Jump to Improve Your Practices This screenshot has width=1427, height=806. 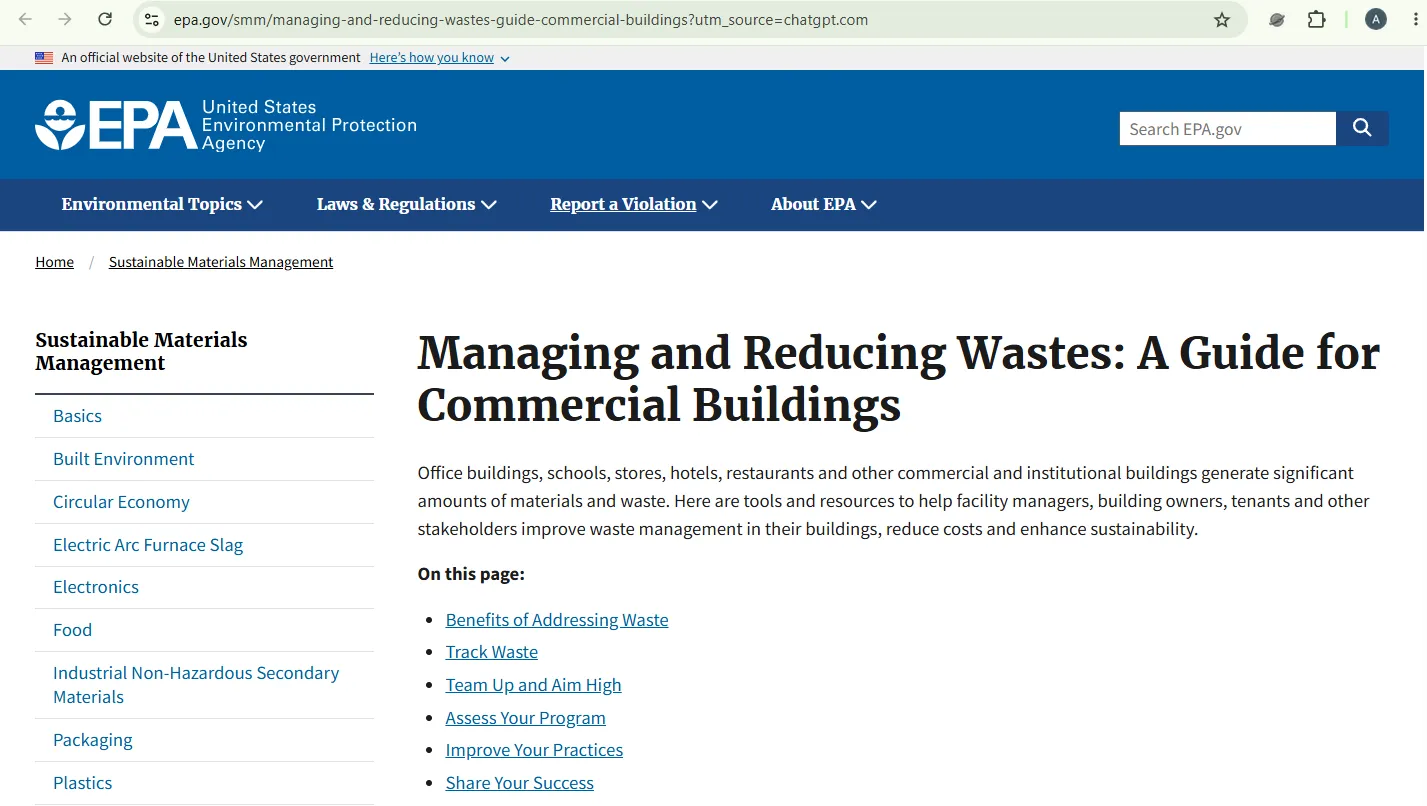[534, 750]
